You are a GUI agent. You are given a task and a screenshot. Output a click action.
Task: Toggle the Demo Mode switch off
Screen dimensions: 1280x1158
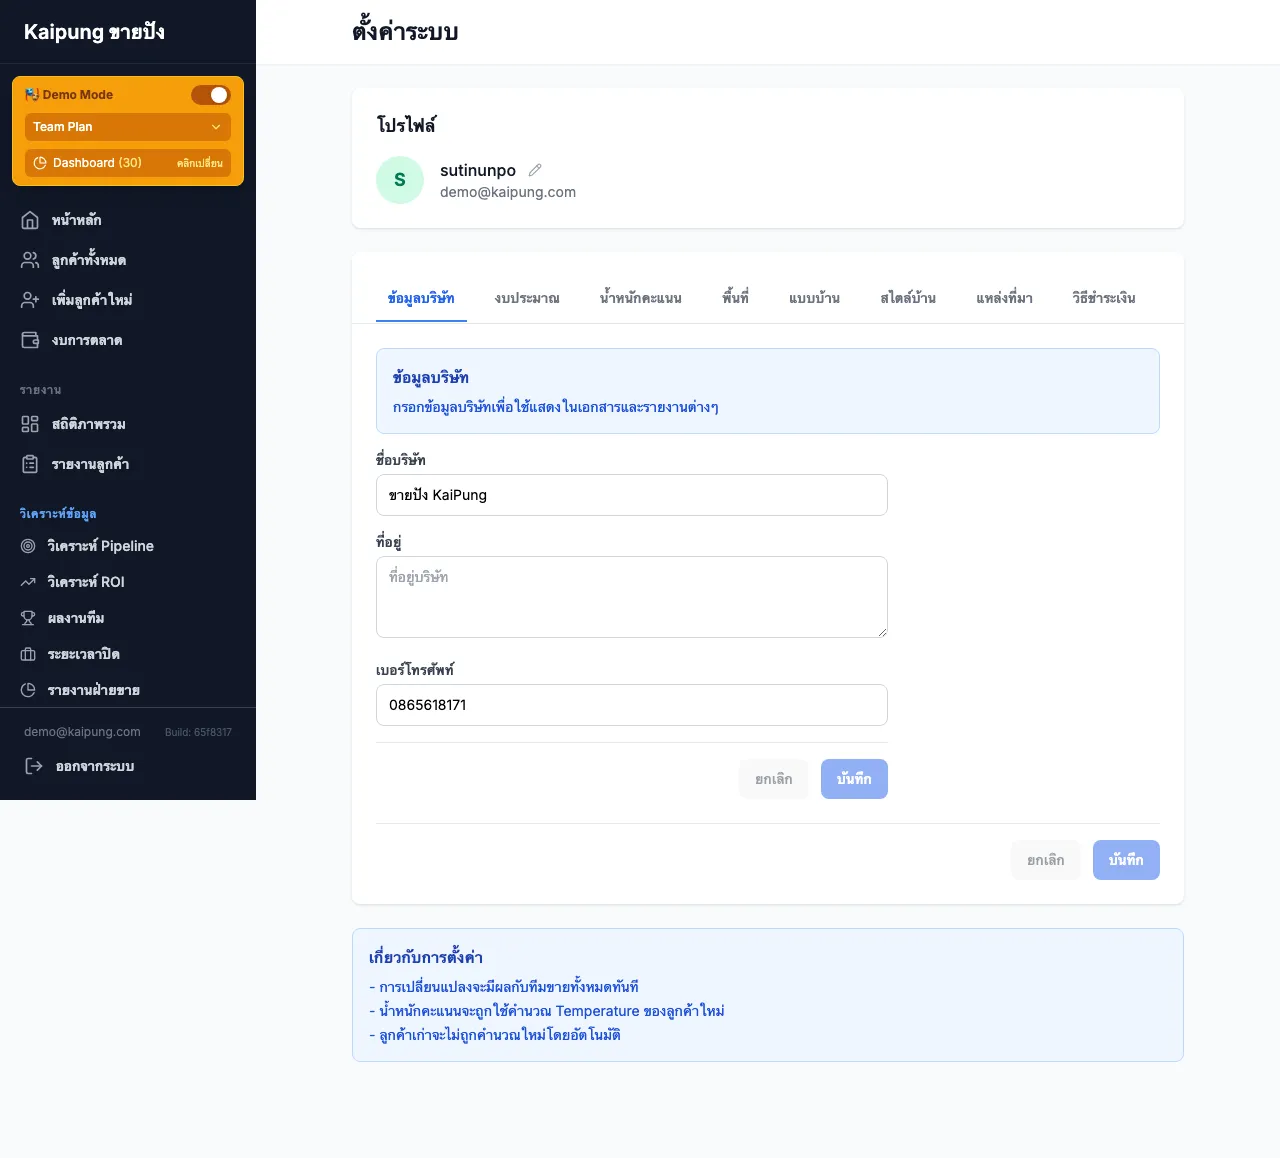pos(211,95)
